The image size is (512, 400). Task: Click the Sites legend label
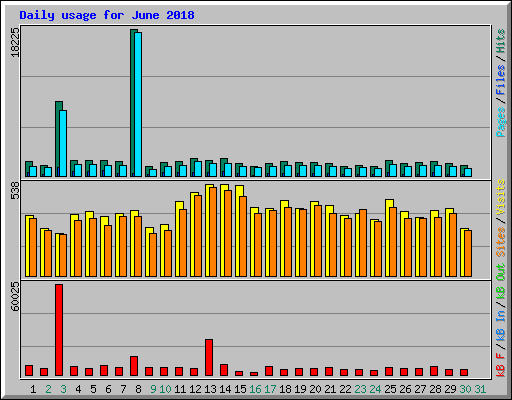pyautogui.click(x=501, y=242)
